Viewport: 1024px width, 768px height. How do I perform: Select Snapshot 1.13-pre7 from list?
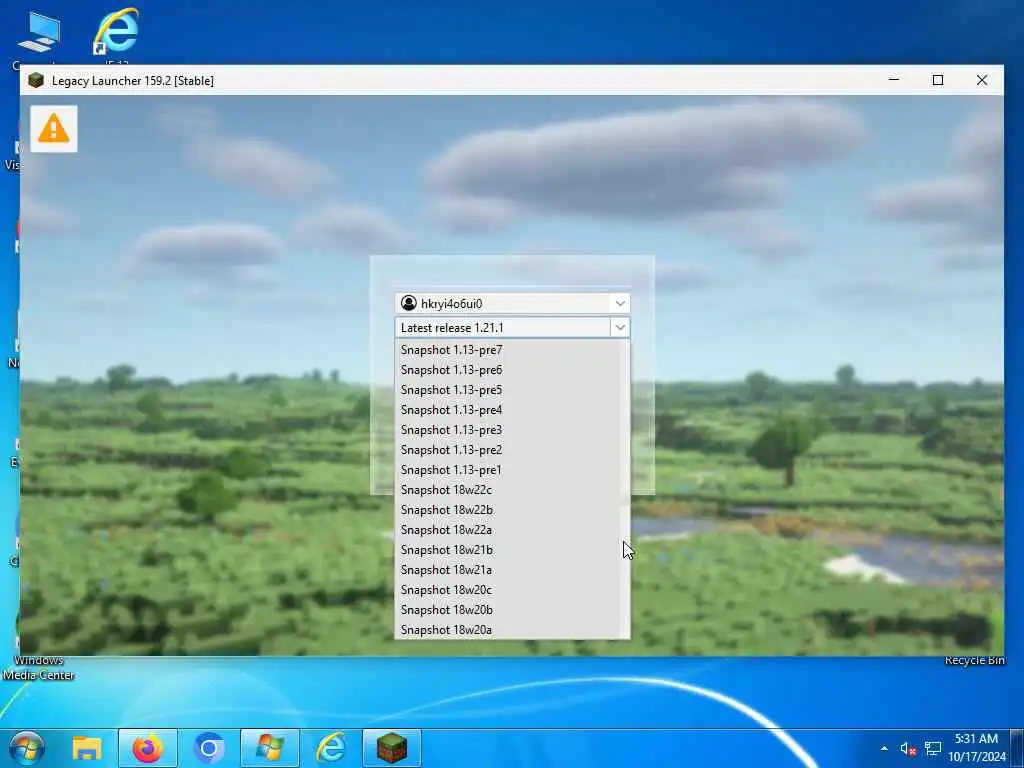[507, 350]
